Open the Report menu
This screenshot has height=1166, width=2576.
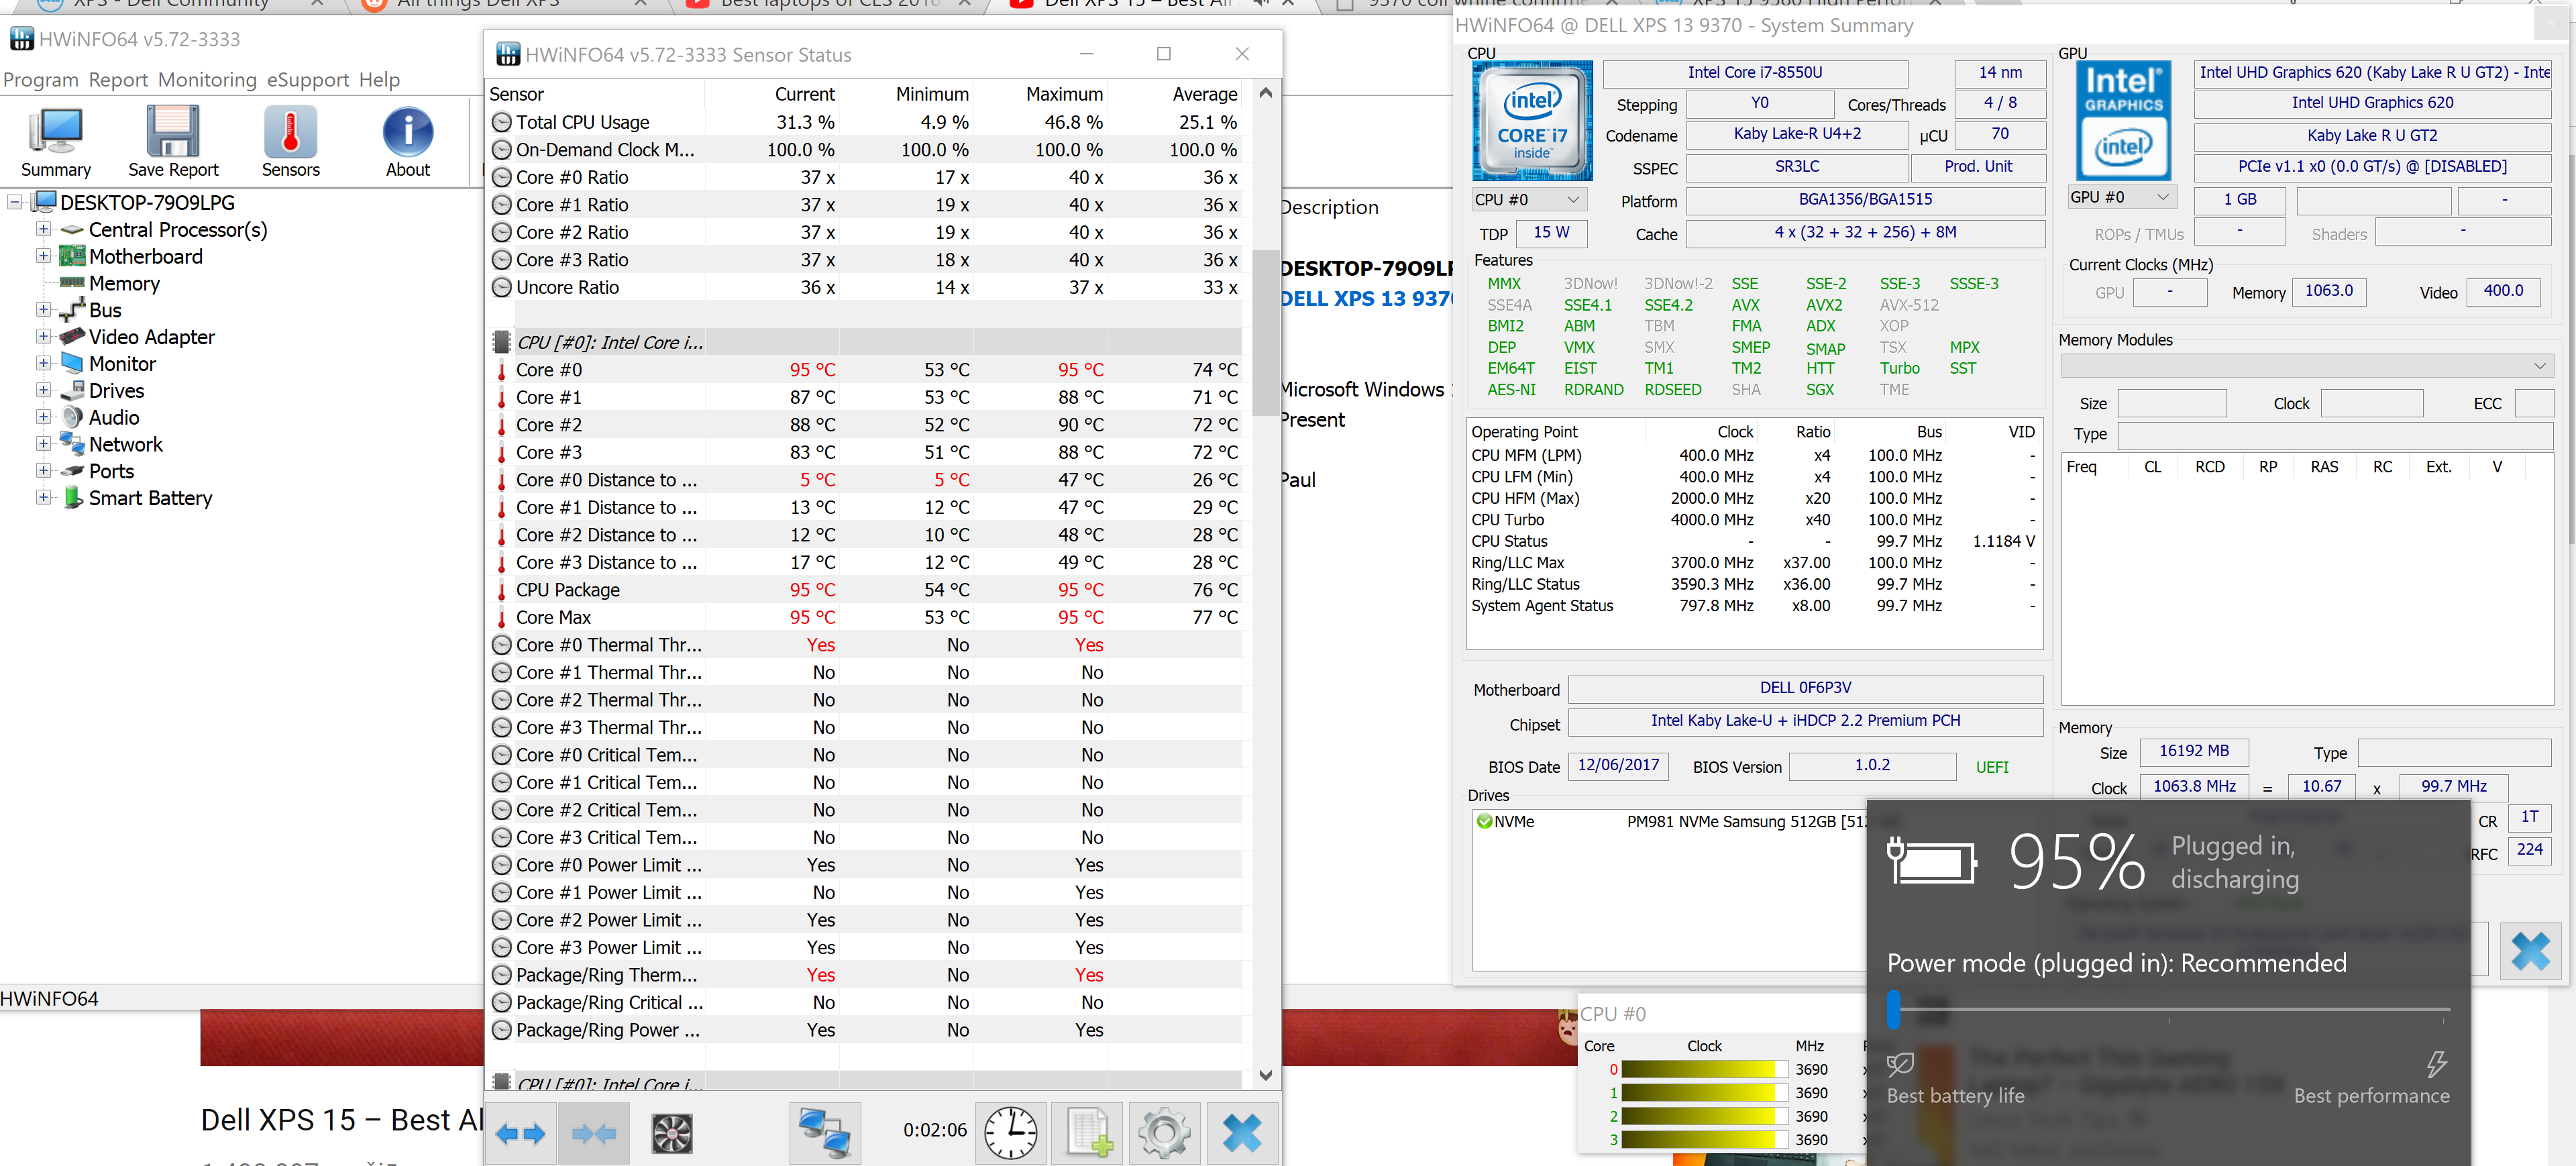point(118,79)
